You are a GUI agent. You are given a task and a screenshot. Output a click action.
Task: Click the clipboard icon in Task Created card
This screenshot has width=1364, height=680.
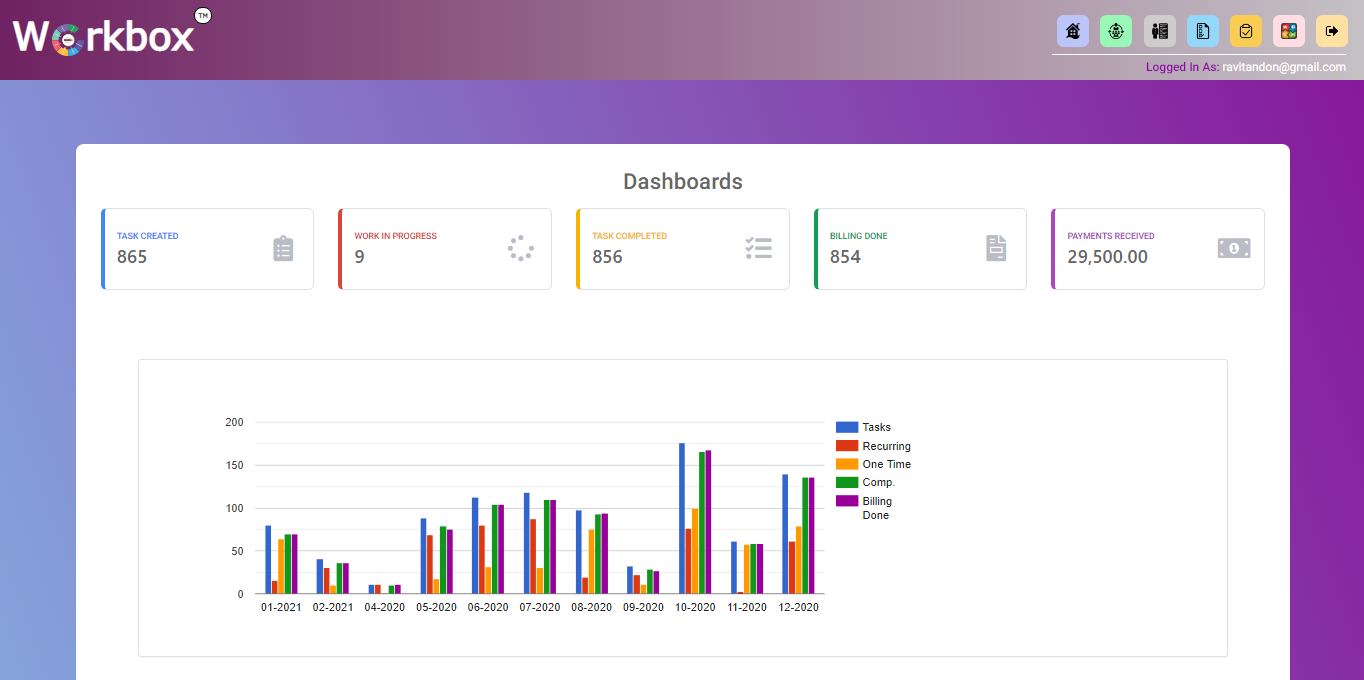click(x=283, y=249)
